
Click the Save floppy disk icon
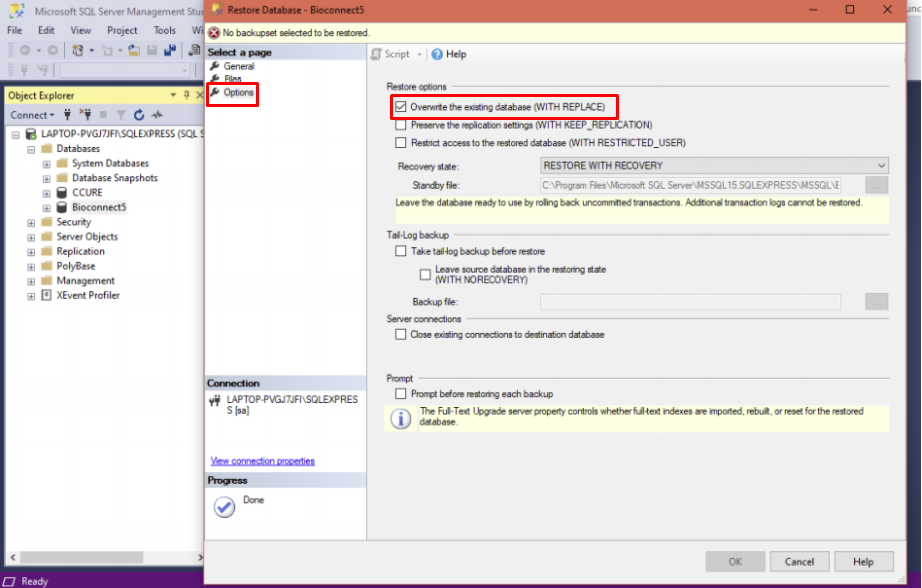152,51
